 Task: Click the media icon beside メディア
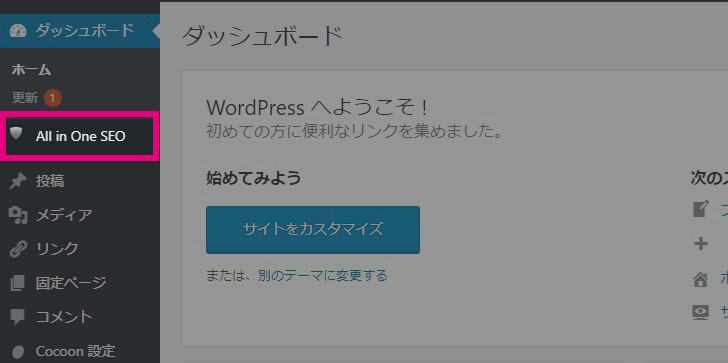(18, 215)
